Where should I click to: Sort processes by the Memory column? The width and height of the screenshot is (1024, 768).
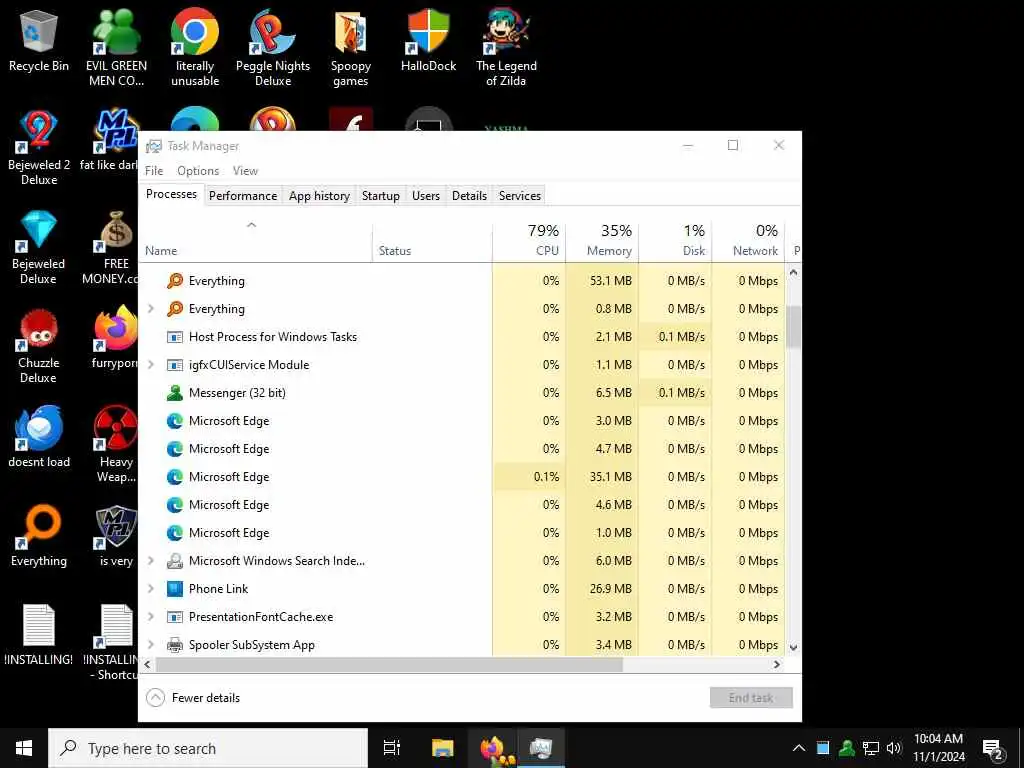(602, 240)
